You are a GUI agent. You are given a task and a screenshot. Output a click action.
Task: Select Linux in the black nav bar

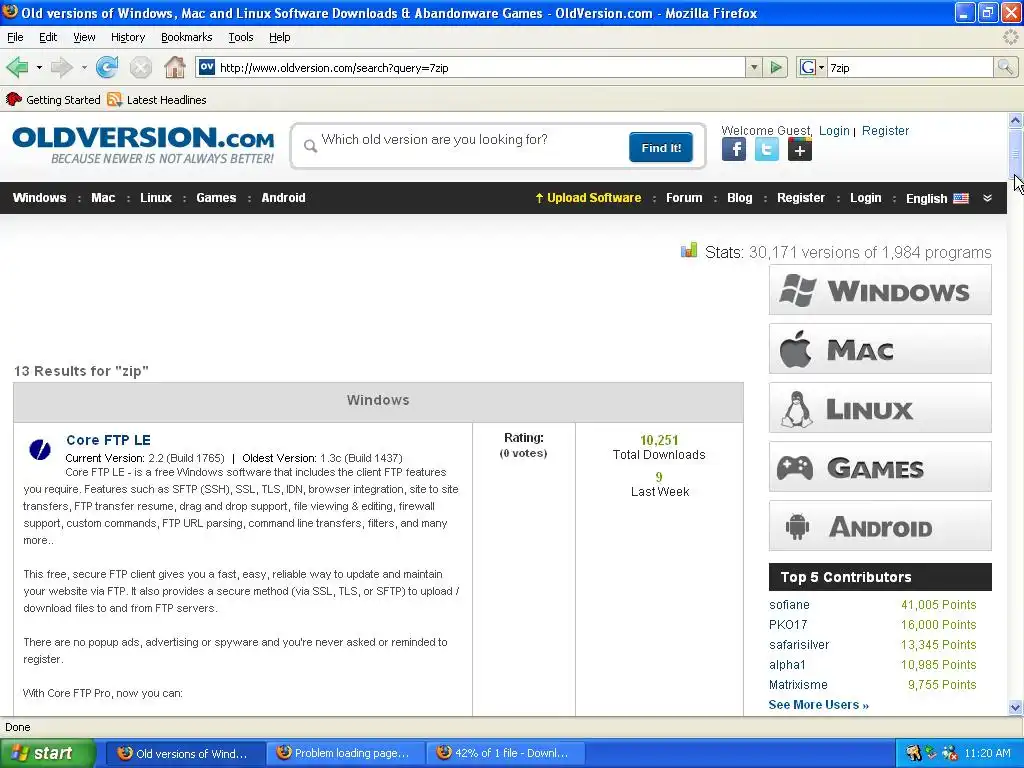click(x=155, y=198)
